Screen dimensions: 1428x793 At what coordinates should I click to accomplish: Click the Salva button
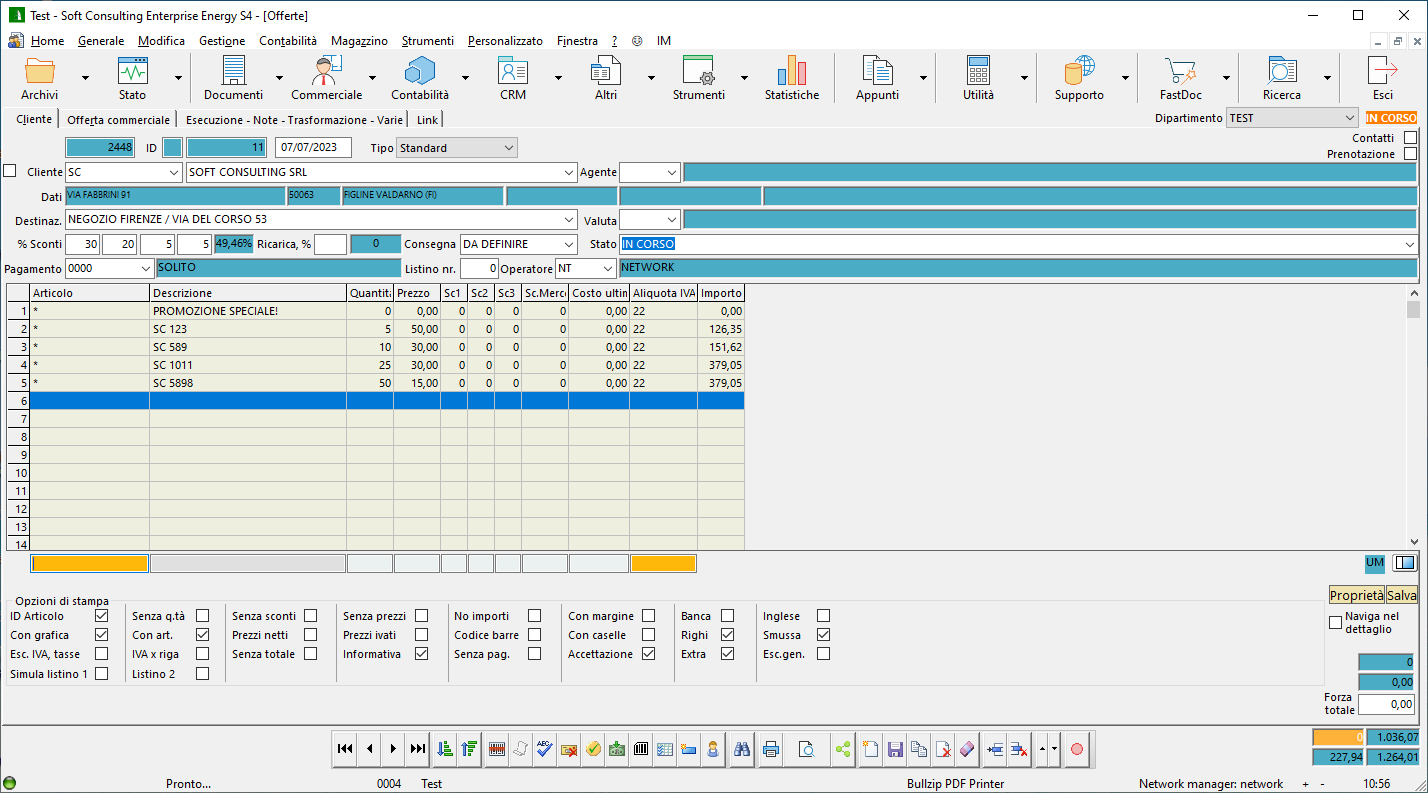click(x=1402, y=595)
